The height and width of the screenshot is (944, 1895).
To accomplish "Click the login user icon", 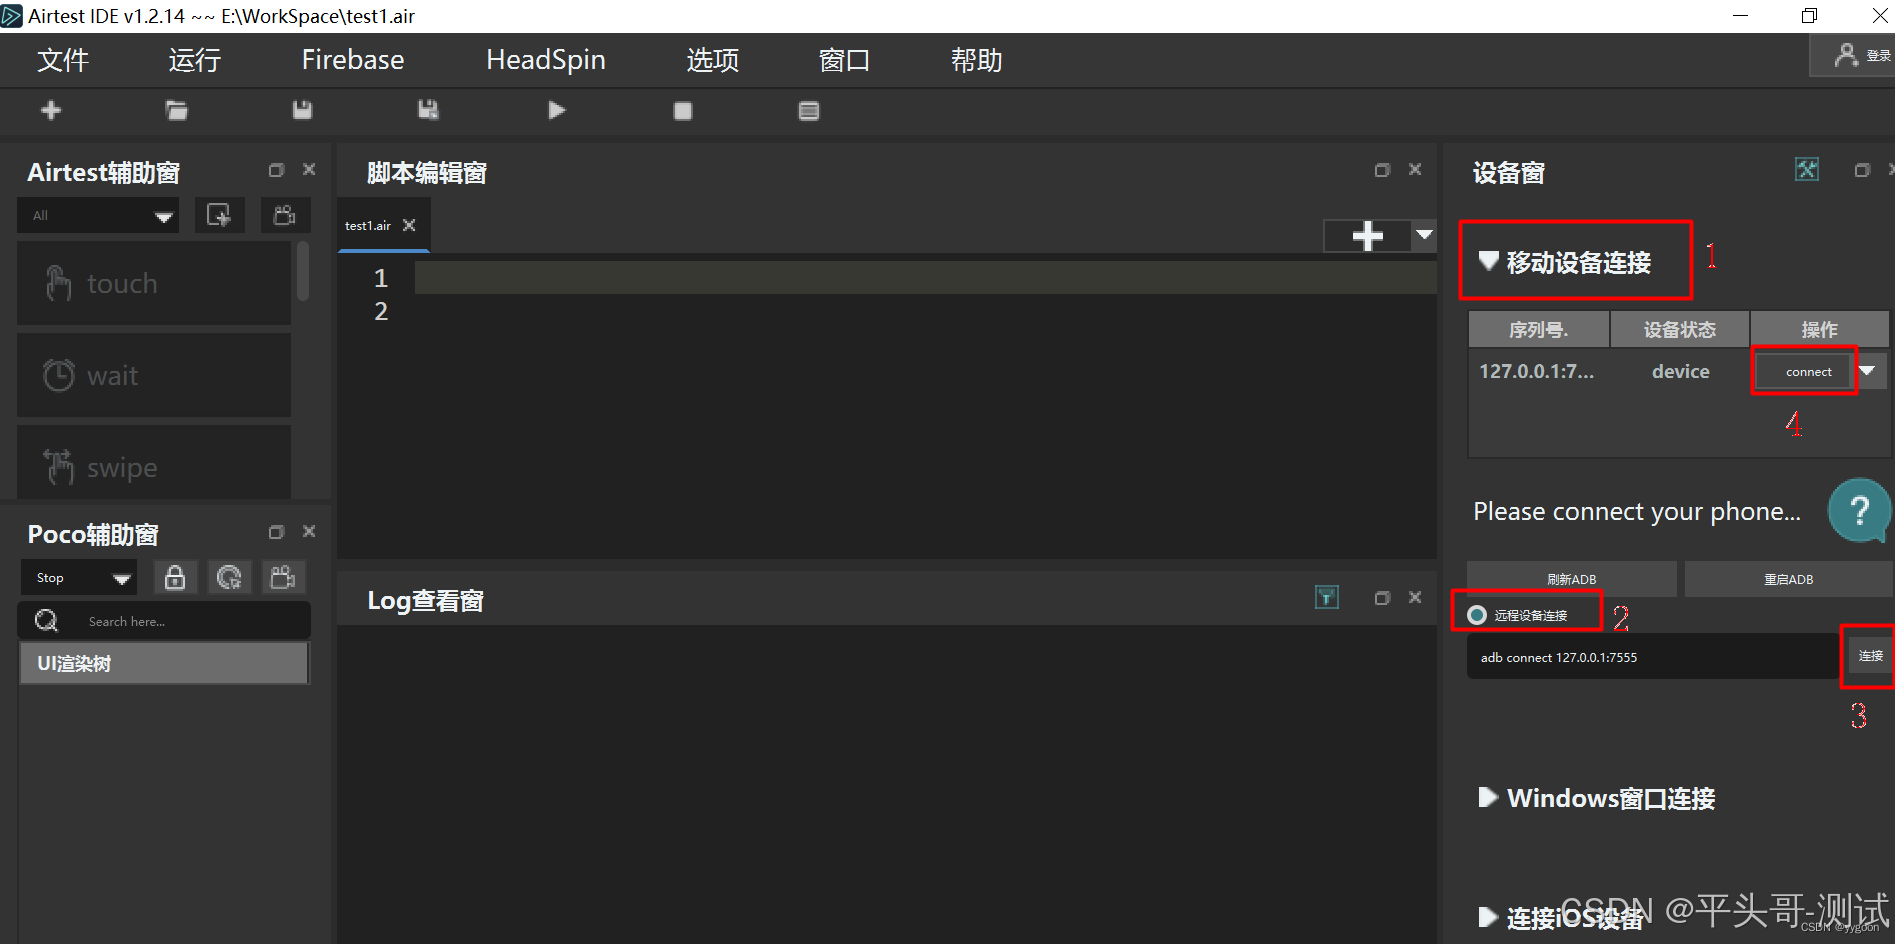I will pyautogui.click(x=1846, y=55).
